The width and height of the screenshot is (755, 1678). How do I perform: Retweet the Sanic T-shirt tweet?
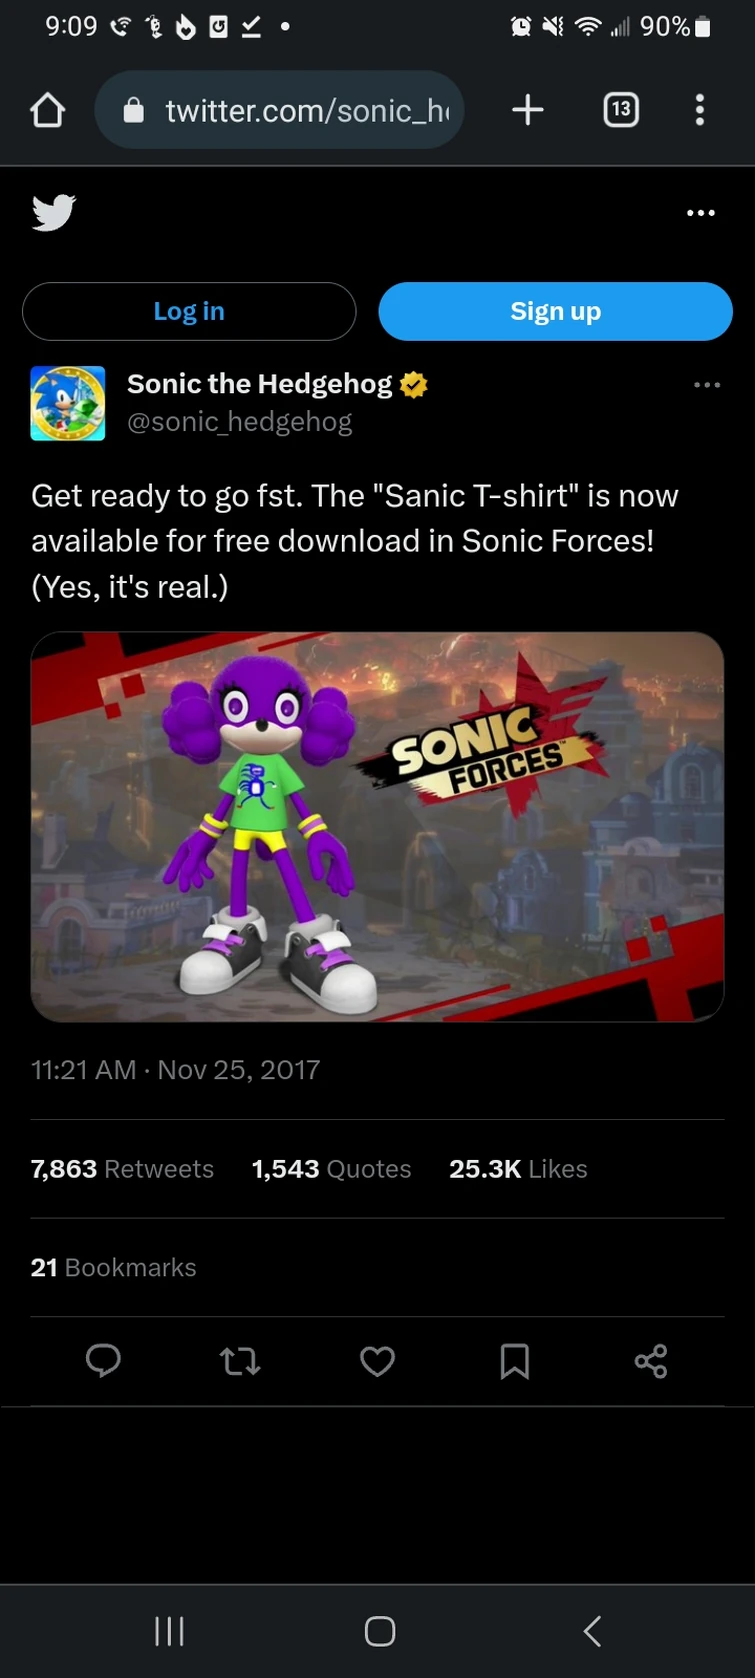pos(240,1361)
